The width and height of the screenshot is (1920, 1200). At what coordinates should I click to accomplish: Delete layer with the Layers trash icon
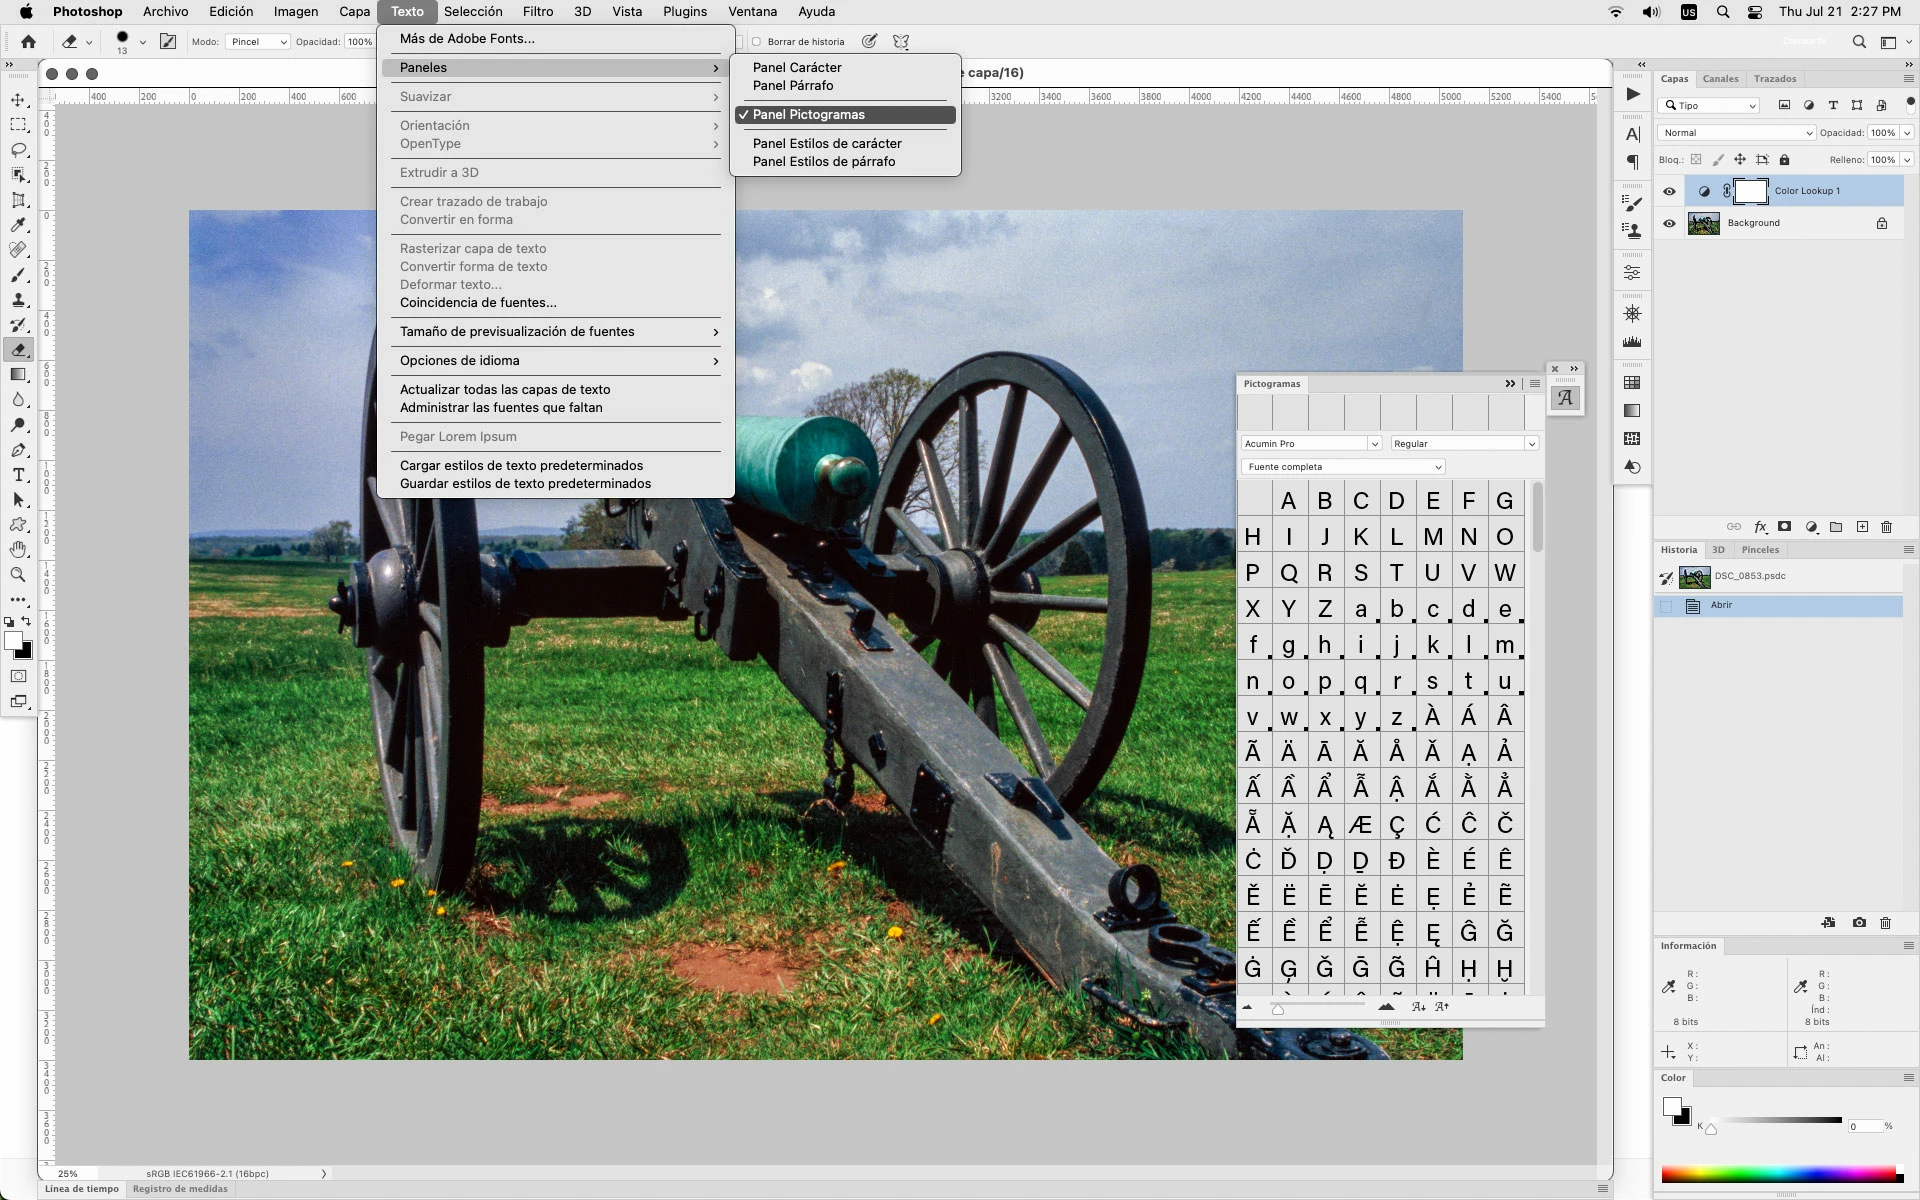[x=1887, y=527]
